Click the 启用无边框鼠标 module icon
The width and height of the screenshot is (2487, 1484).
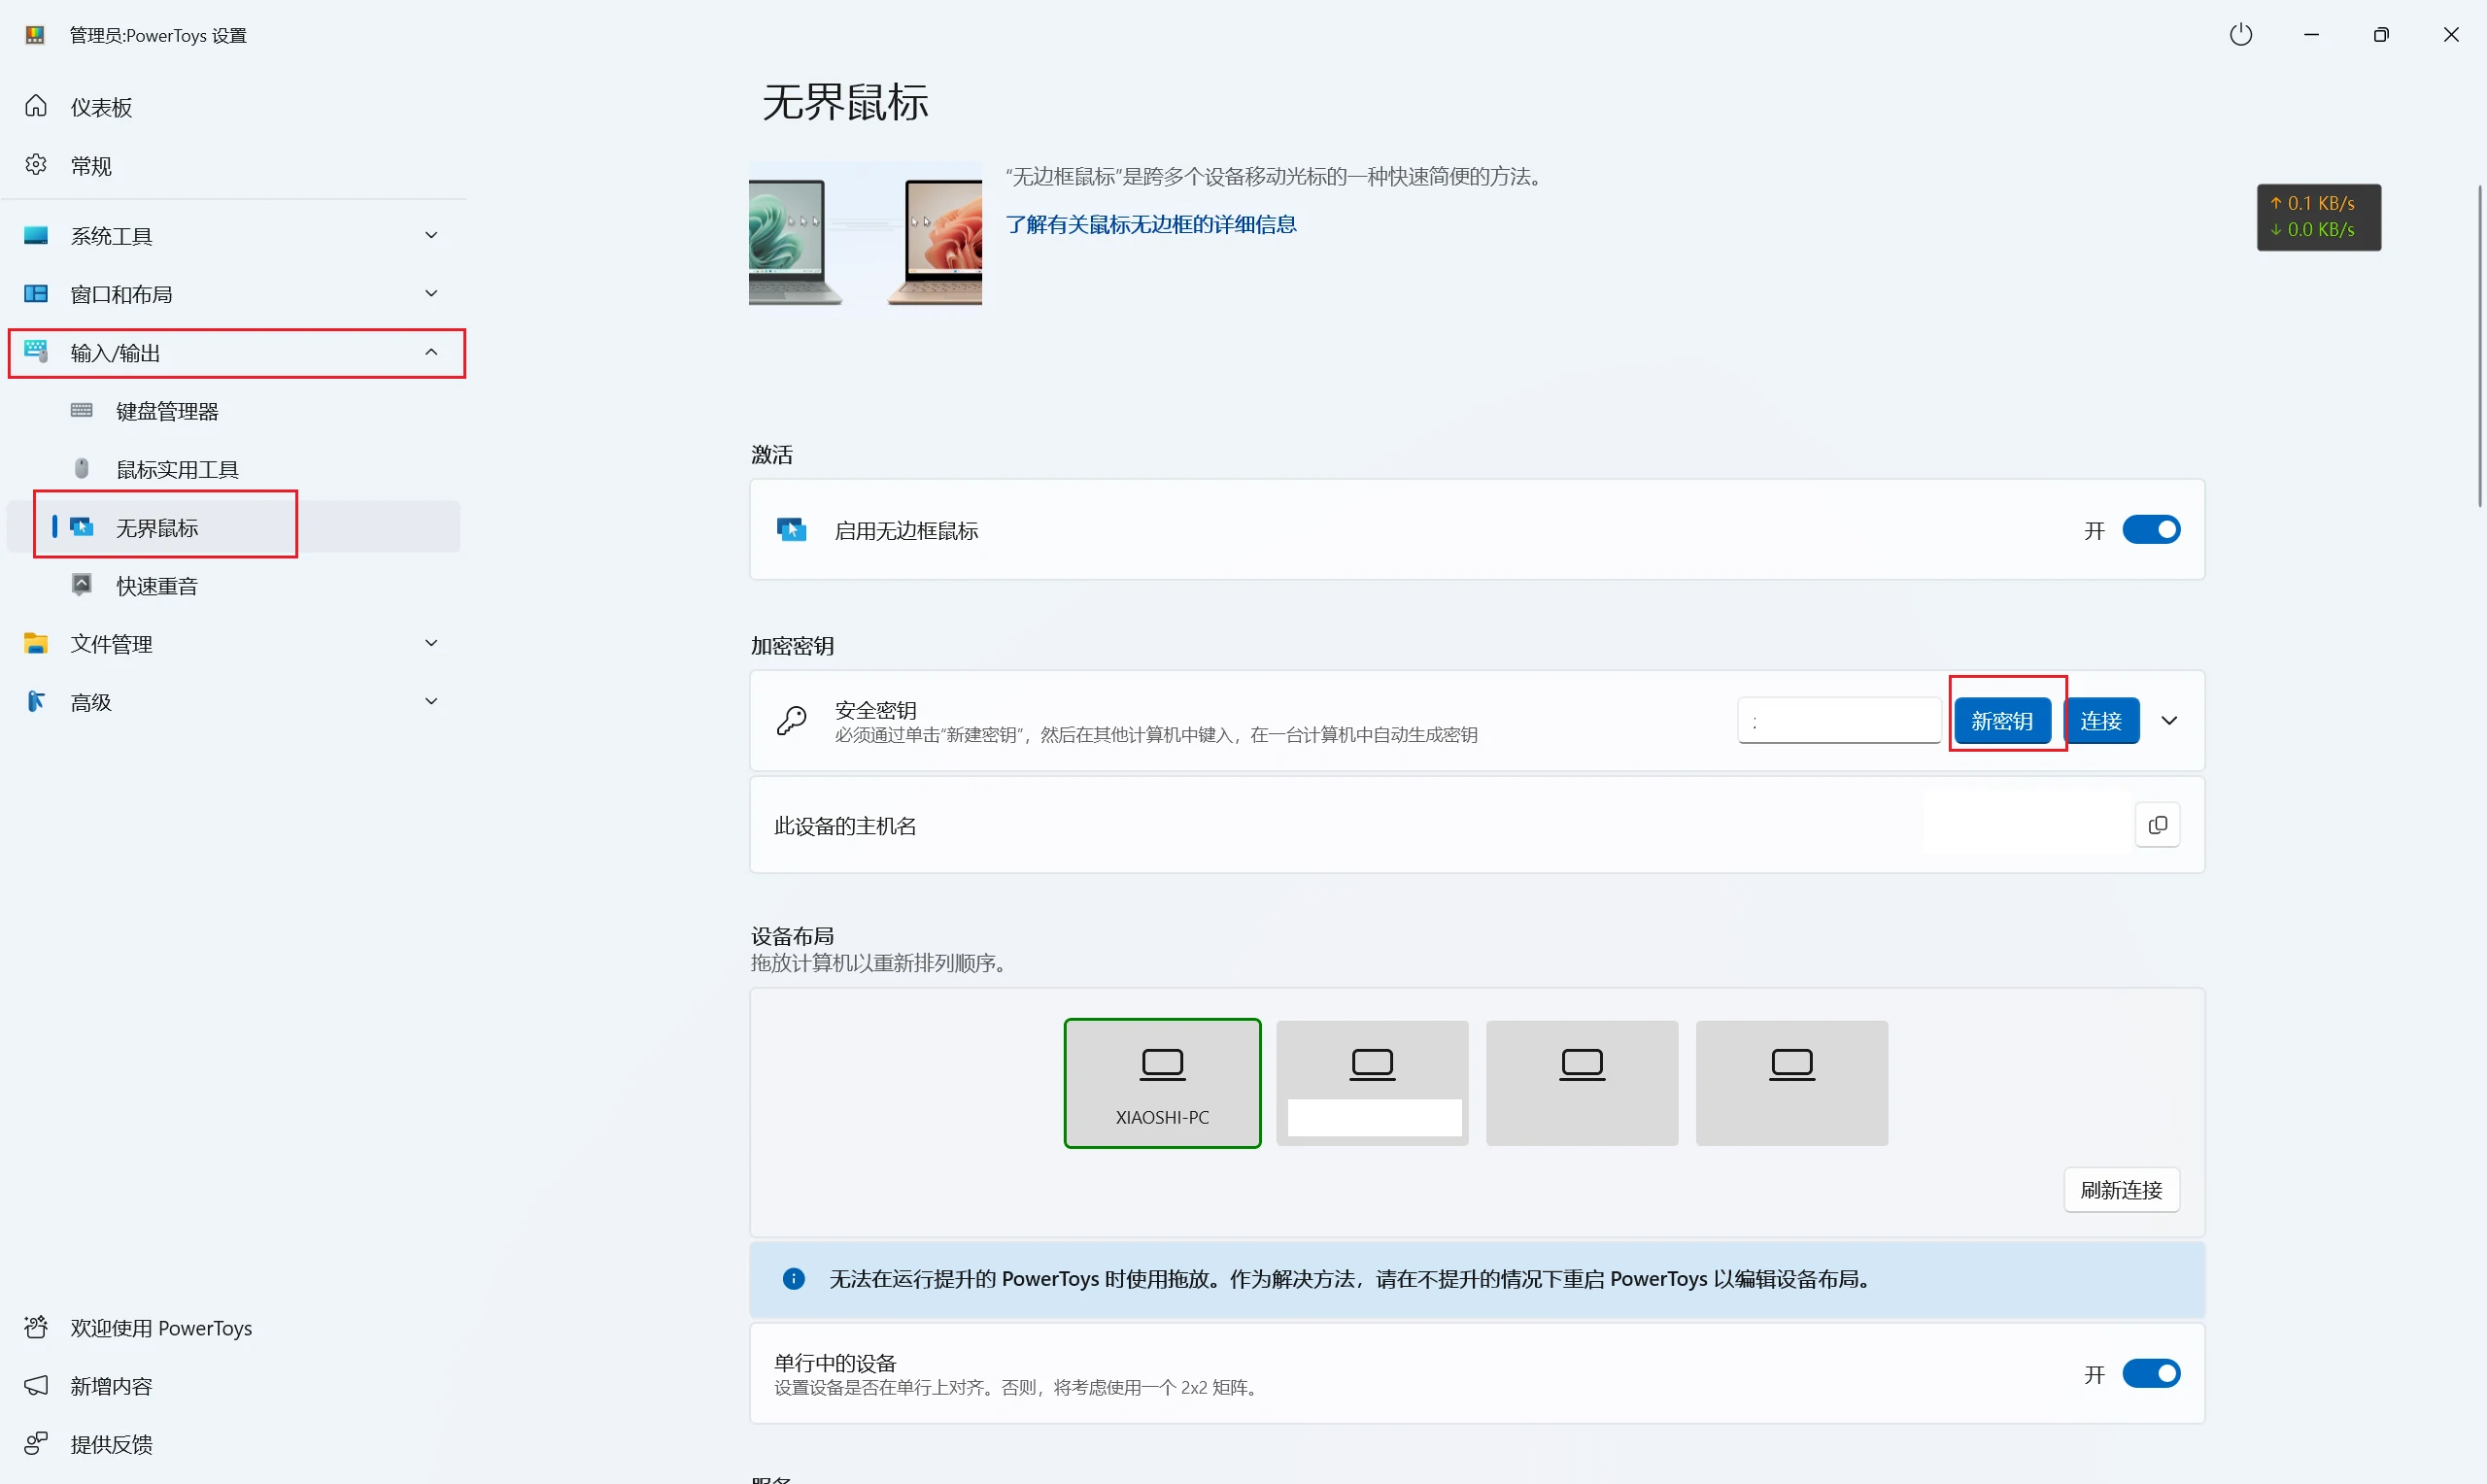click(792, 529)
